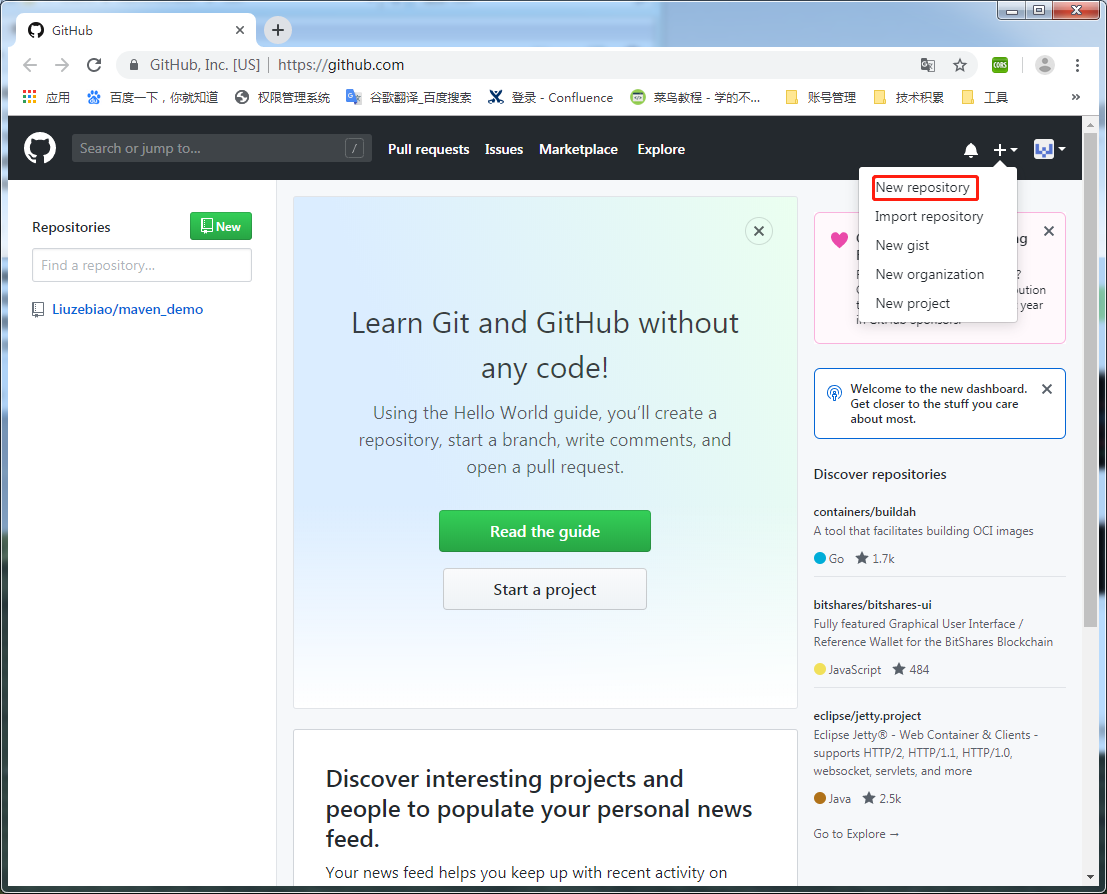Image resolution: width=1107 pixels, height=894 pixels.
Task: Click the scrollbar up arrow
Action: click(x=1090, y=124)
